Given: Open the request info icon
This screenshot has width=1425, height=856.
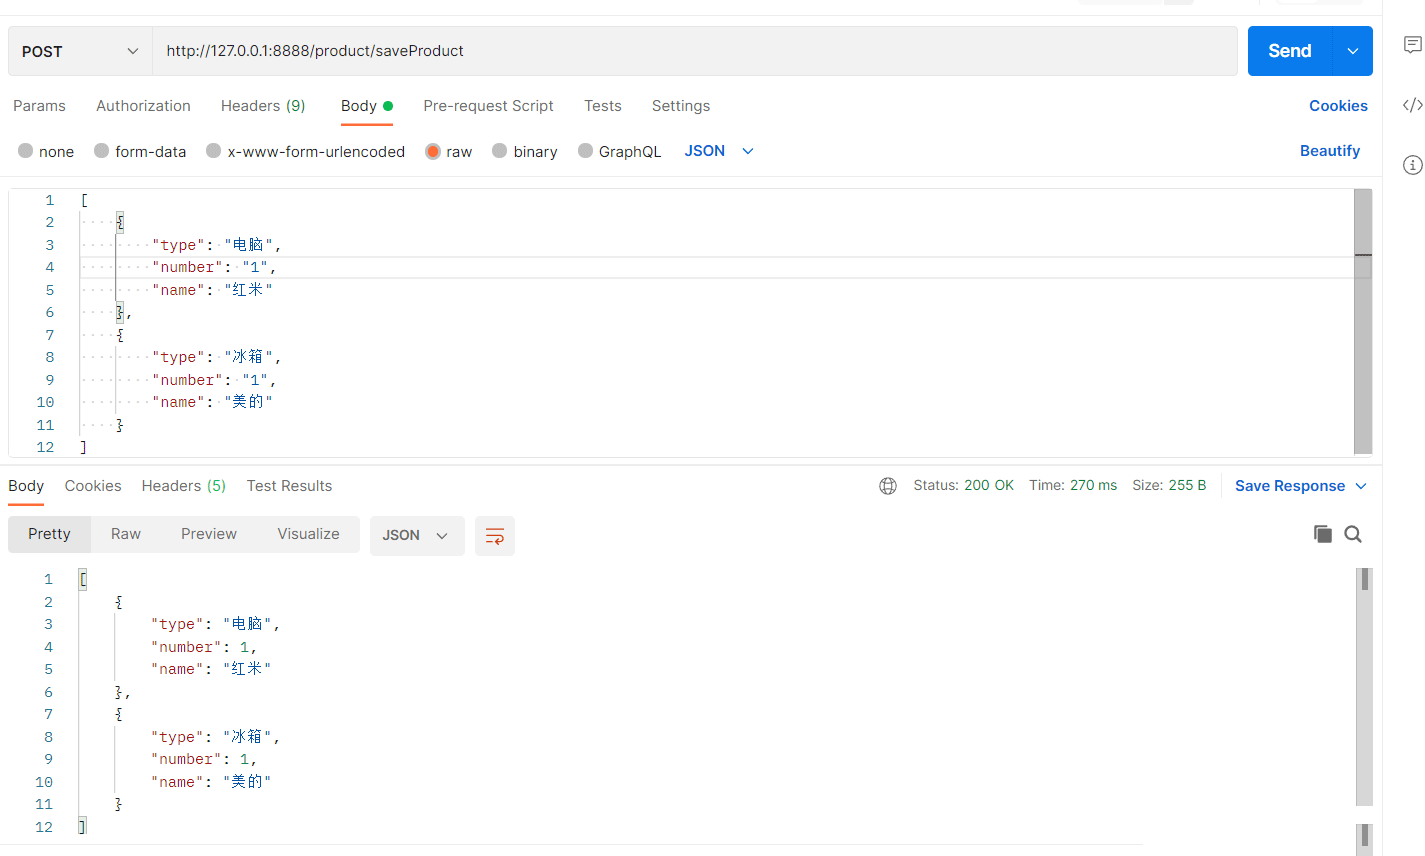Looking at the screenshot, I should pos(1412,165).
